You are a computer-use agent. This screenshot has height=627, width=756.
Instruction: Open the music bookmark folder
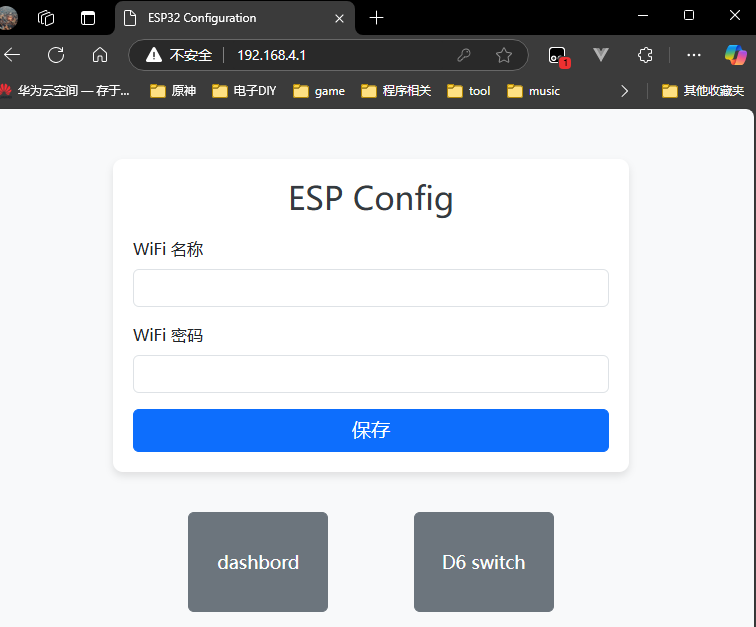click(x=533, y=91)
